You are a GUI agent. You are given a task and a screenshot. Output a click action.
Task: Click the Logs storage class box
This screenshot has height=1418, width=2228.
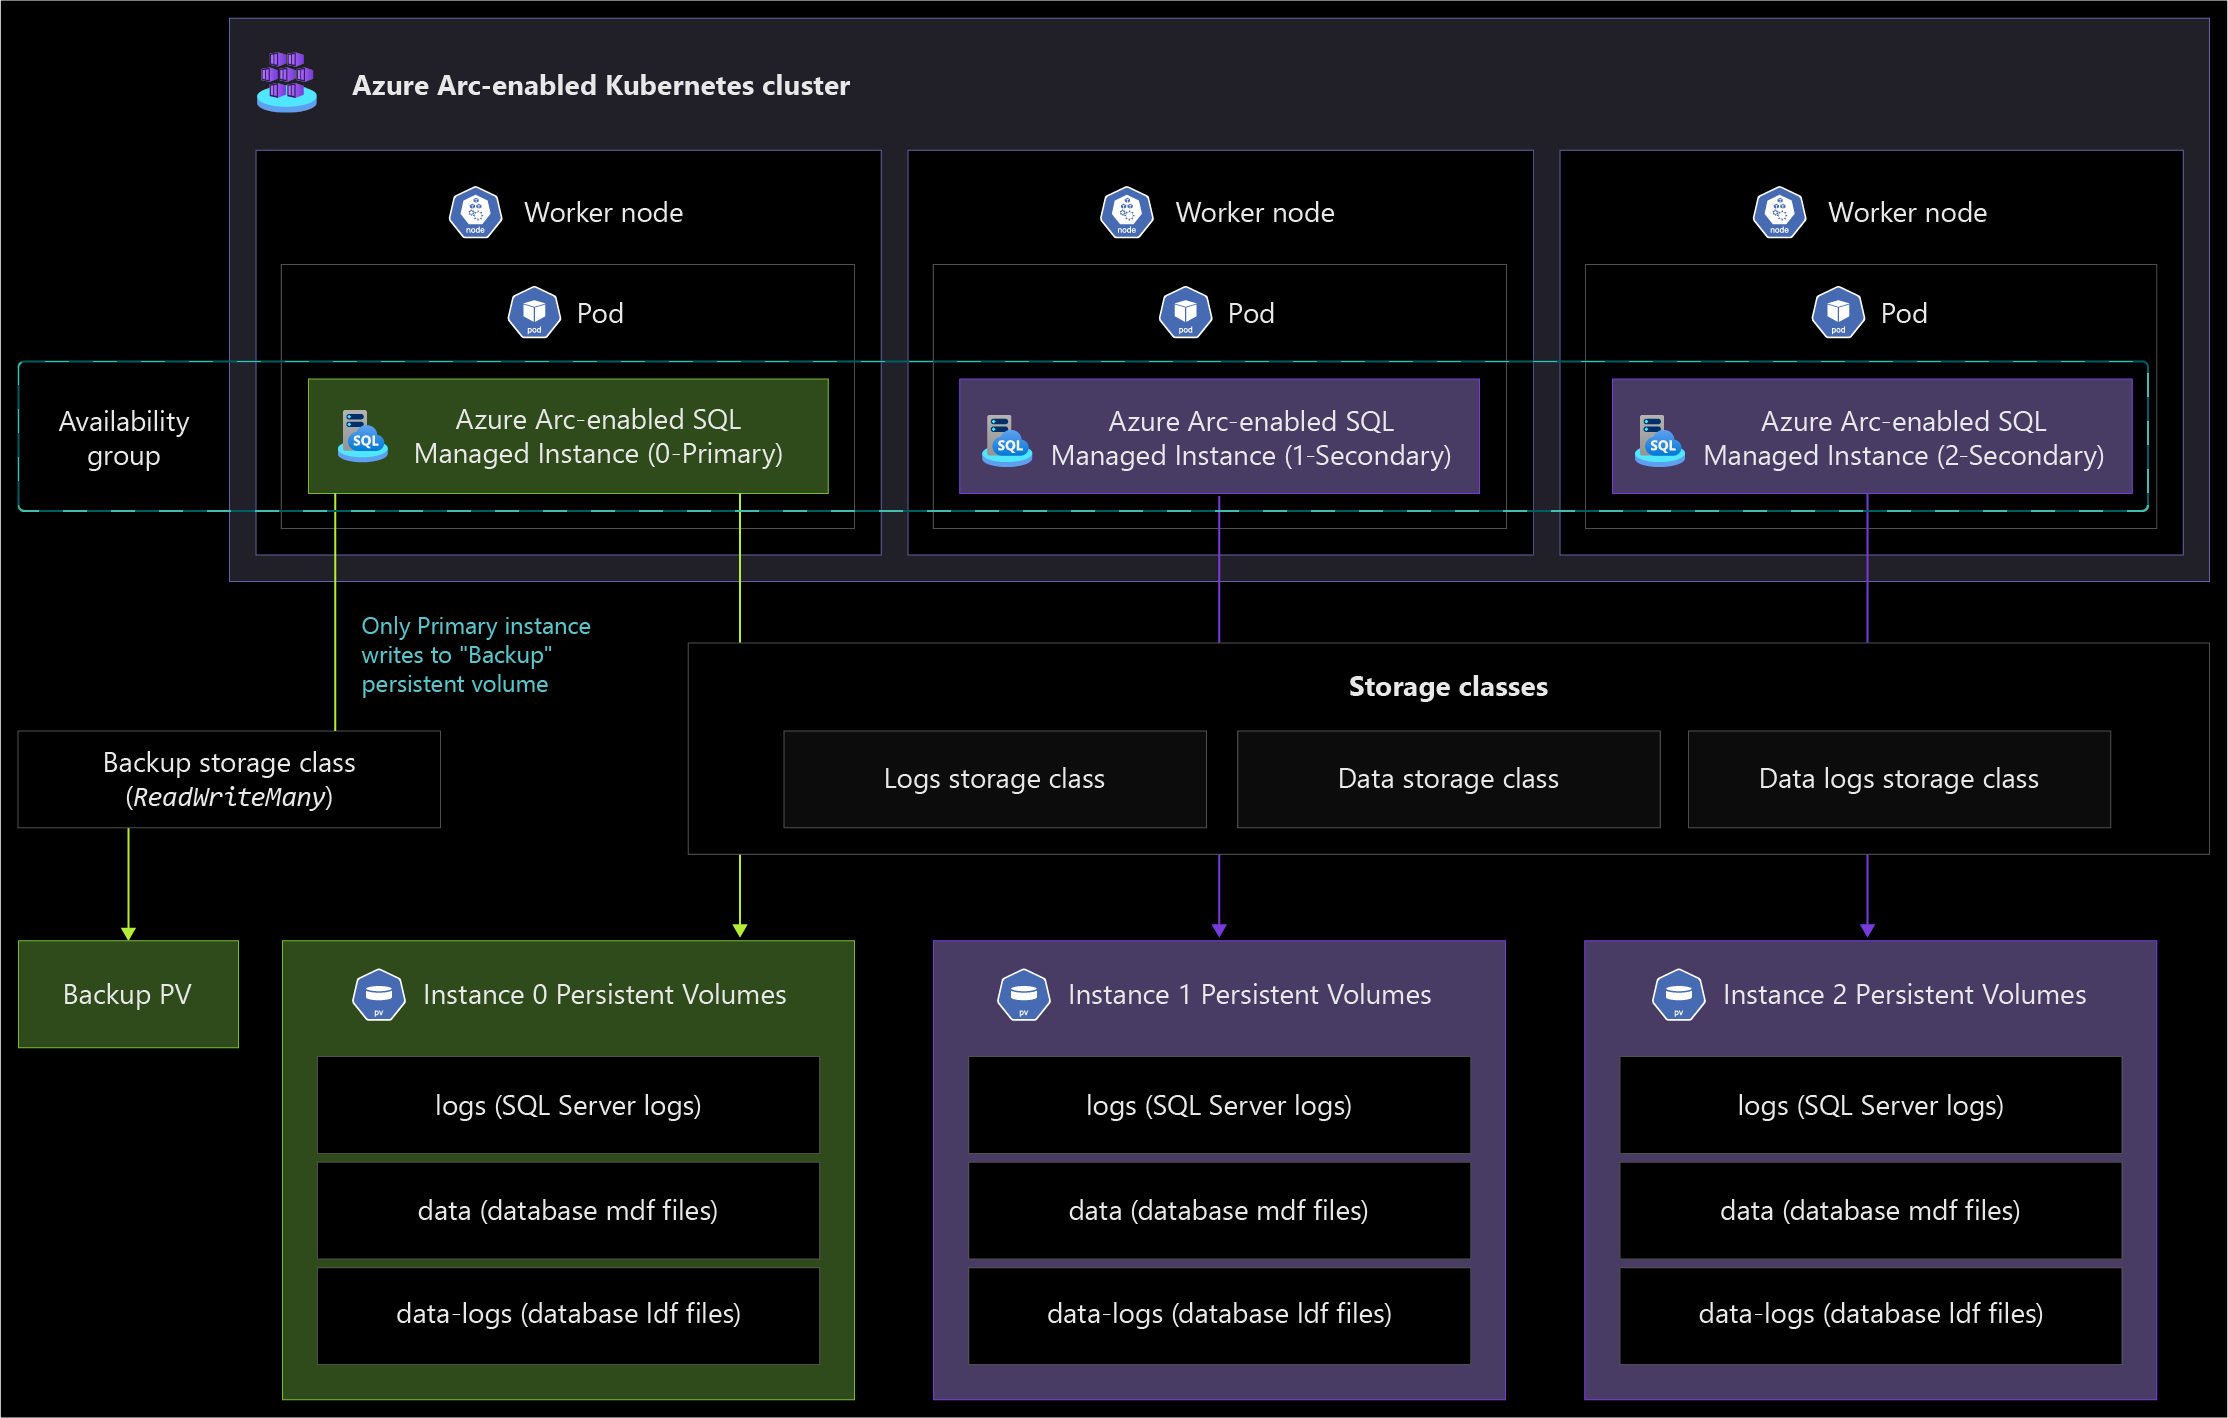click(x=995, y=779)
